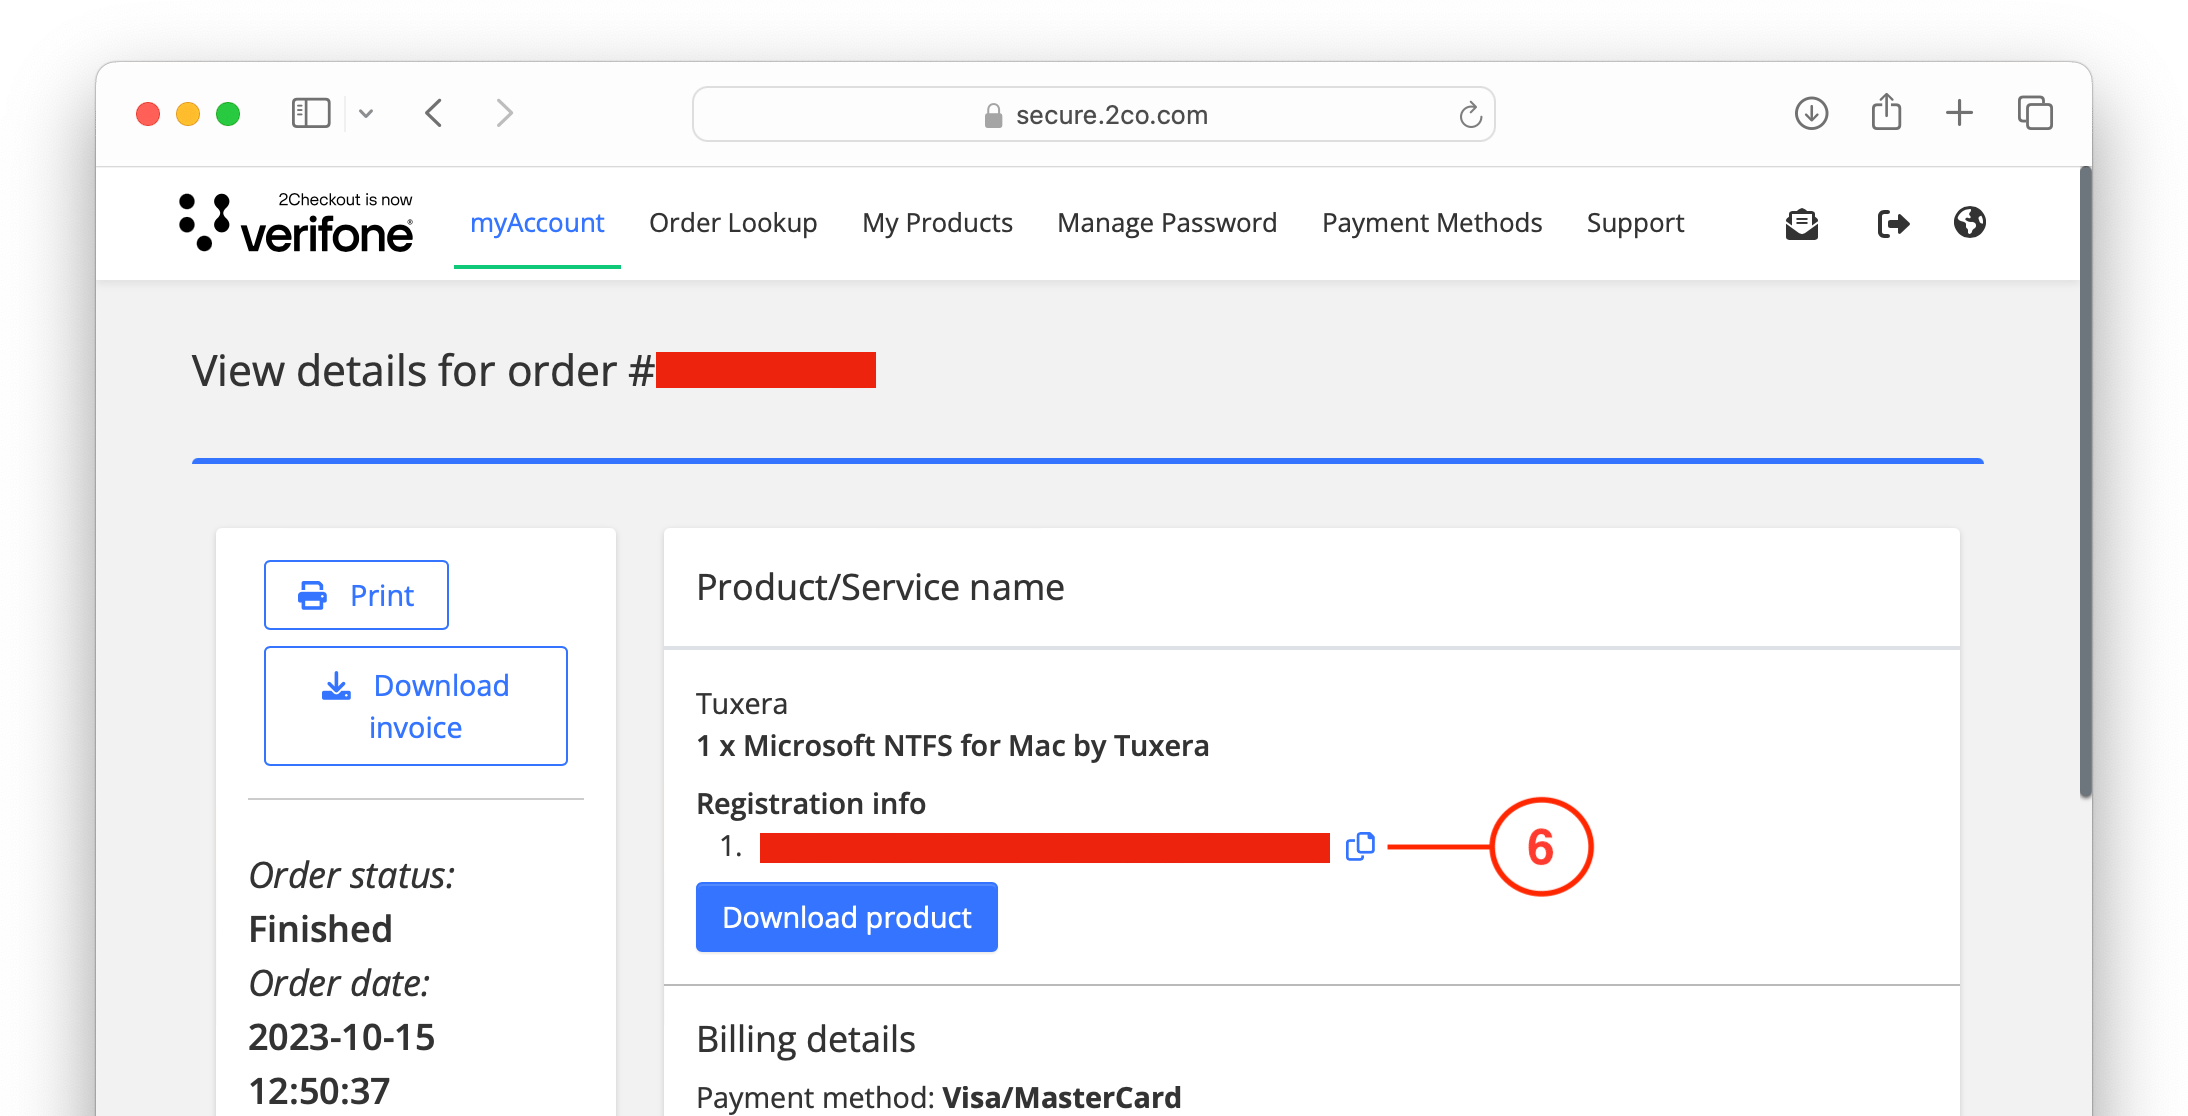Click the sign out arrow icon
This screenshot has height=1116, width=2188.
[x=1893, y=223]
